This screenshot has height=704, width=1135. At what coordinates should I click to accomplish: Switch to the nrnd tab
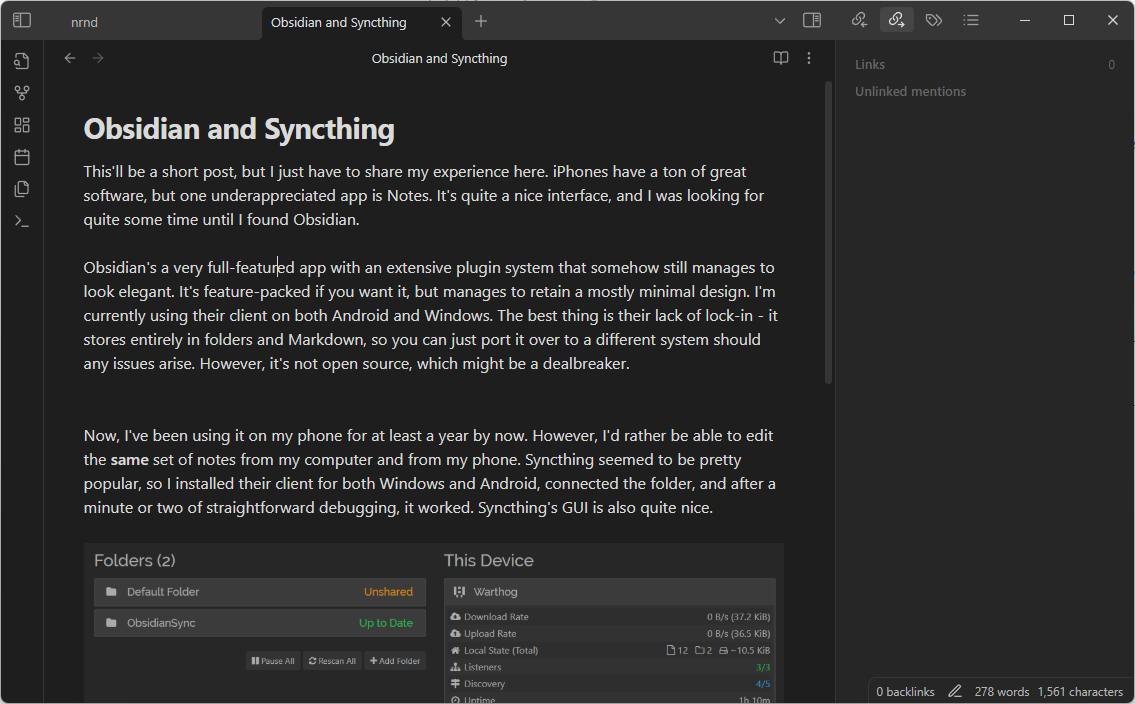[84, 22]
